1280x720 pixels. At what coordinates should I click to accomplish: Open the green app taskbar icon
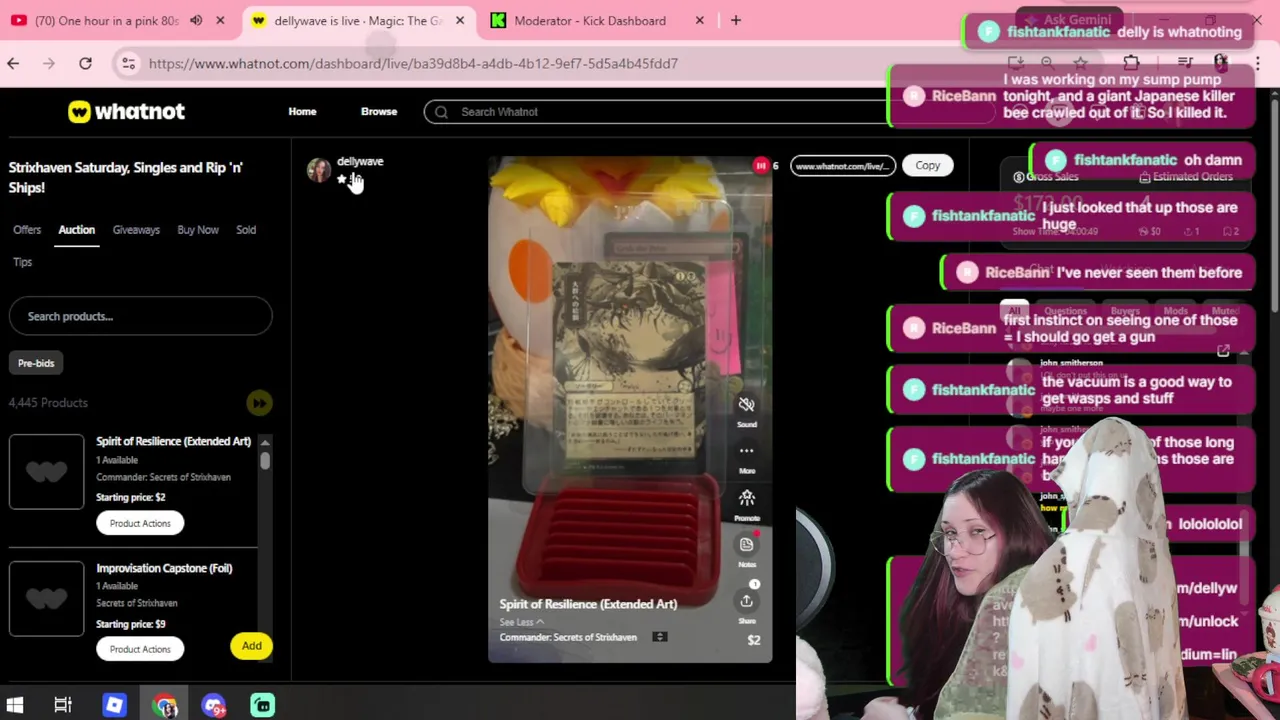(263, 705)
